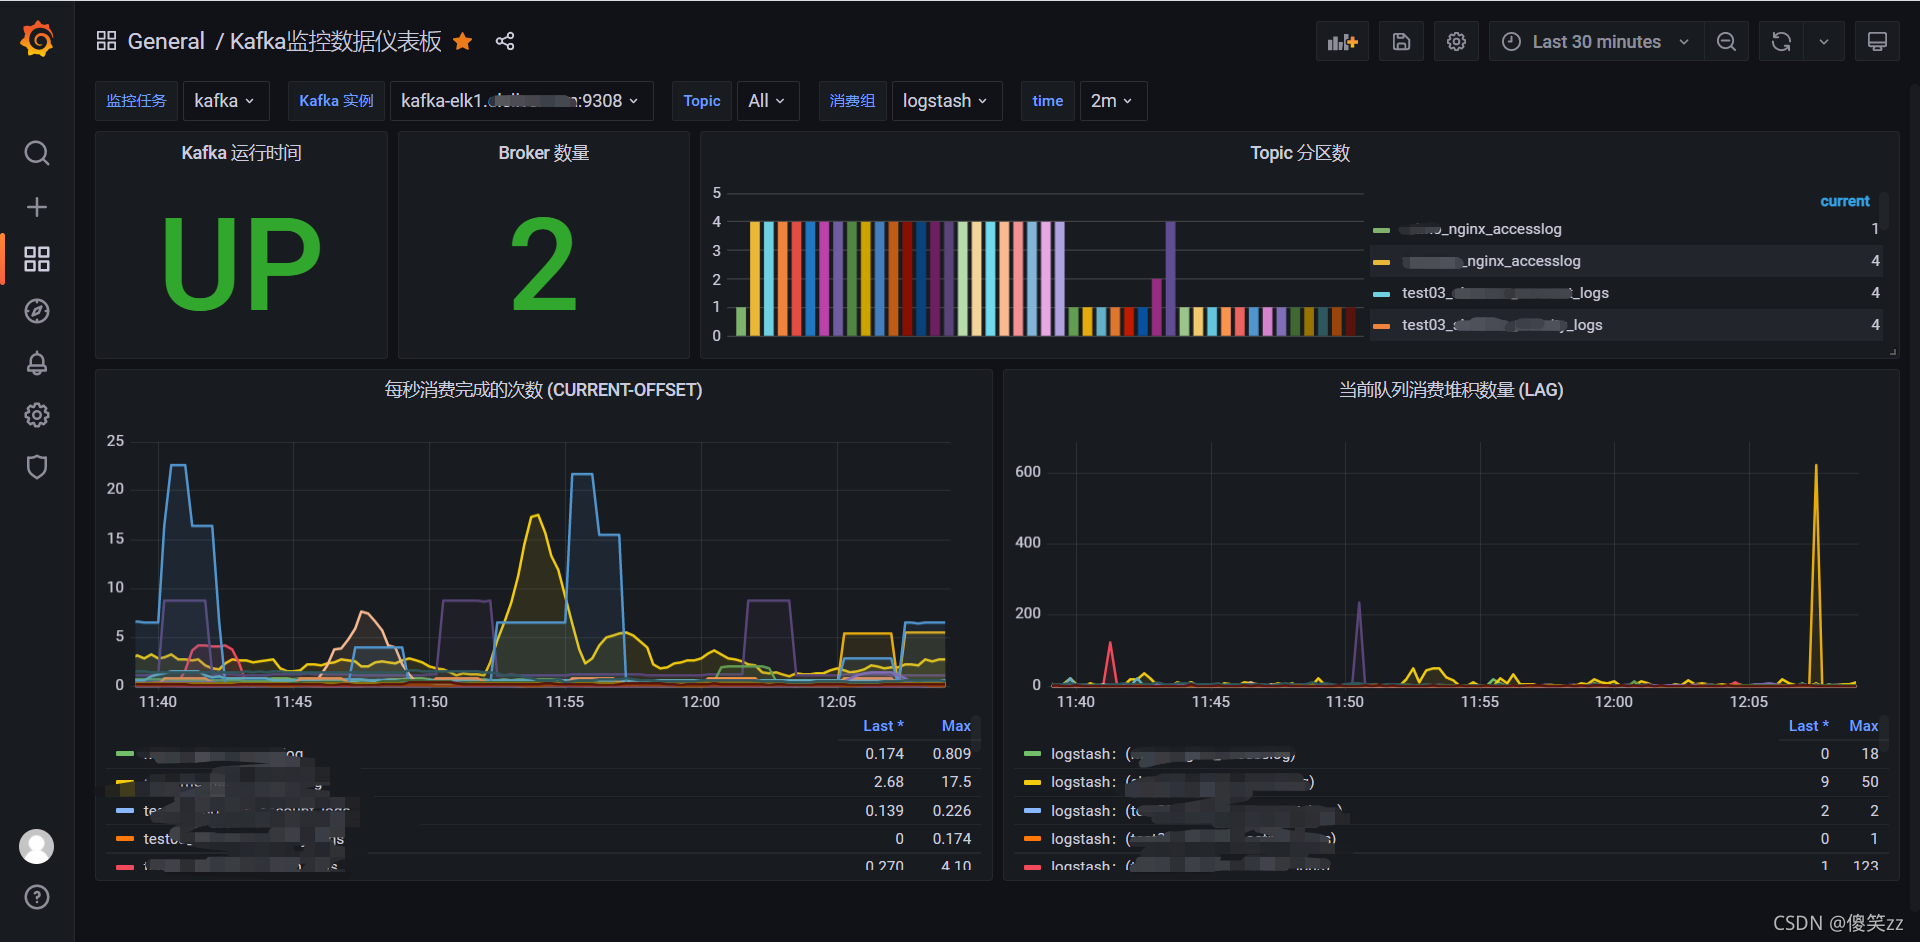Refresh the dashboard

point(1781,41)
